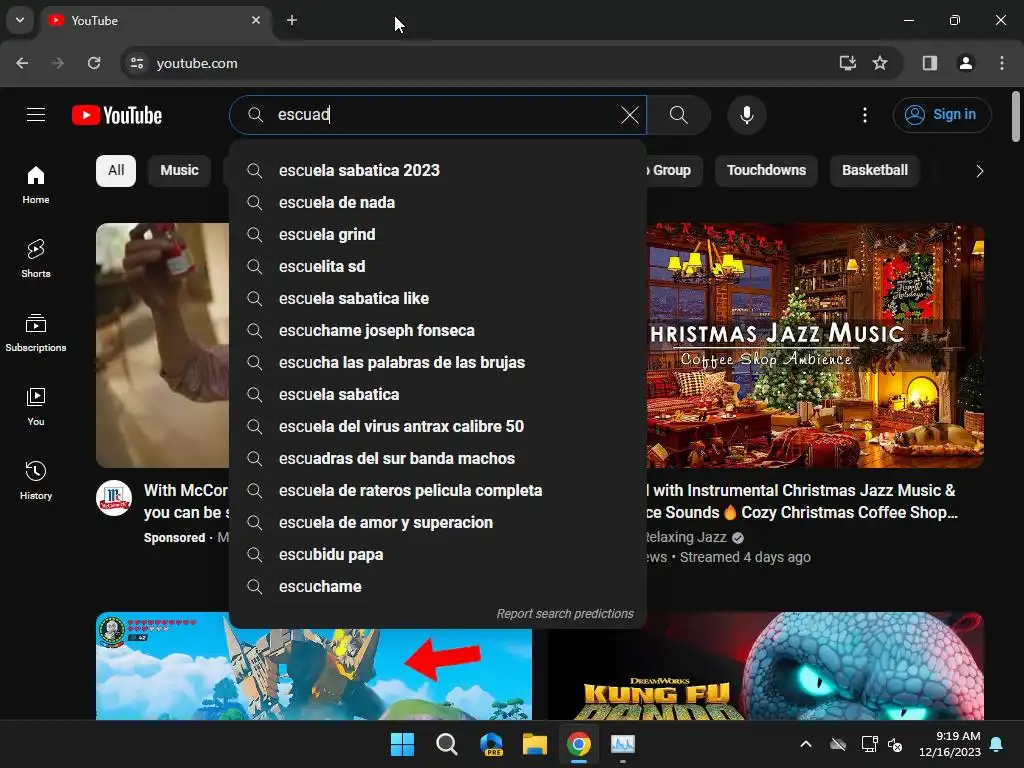1024x768 pixels.
Task: Open File Explorer from the taskbar
Action: click(535, 744)
